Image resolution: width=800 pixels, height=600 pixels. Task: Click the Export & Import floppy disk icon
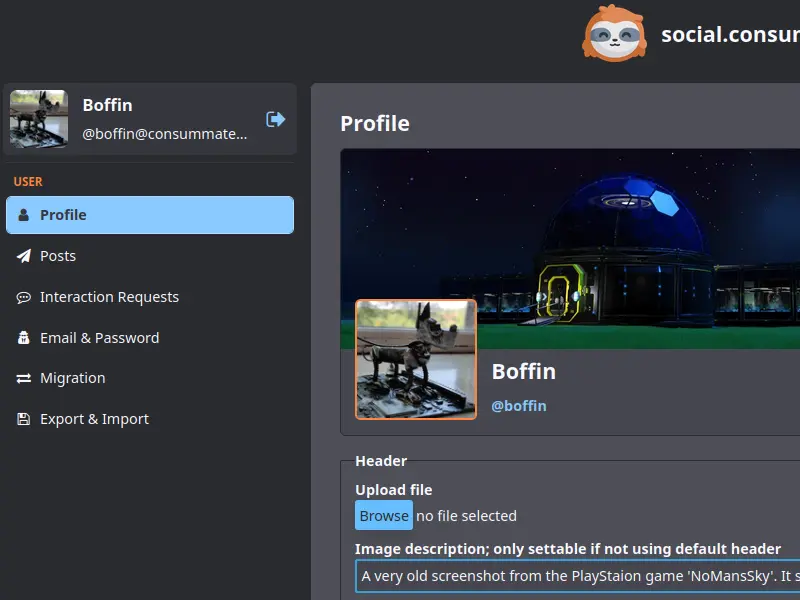click(24, 419)
